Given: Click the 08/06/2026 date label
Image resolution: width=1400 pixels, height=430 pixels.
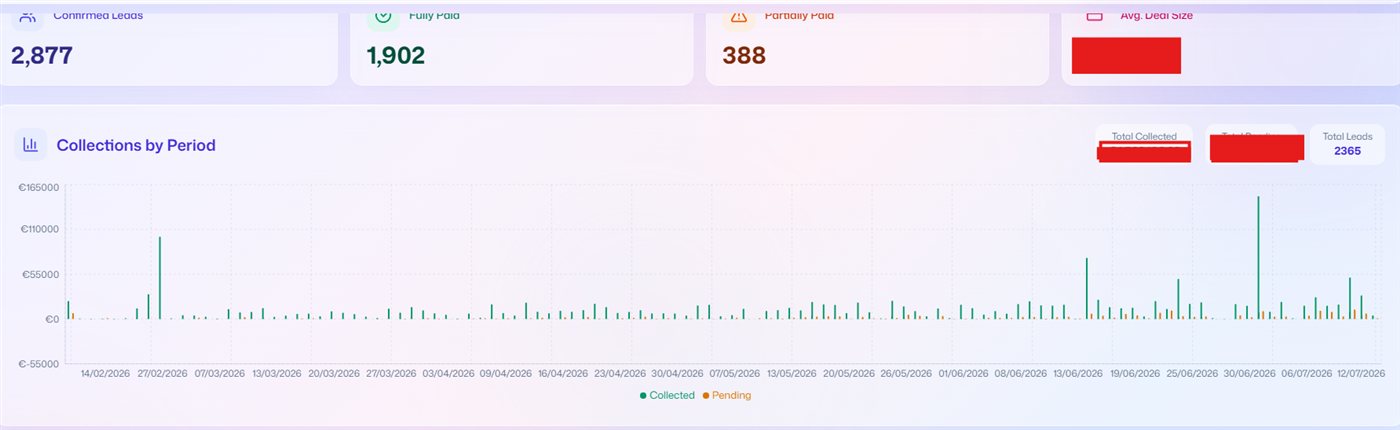Looking at the screenshot, I should click(x=1021, y=373).
